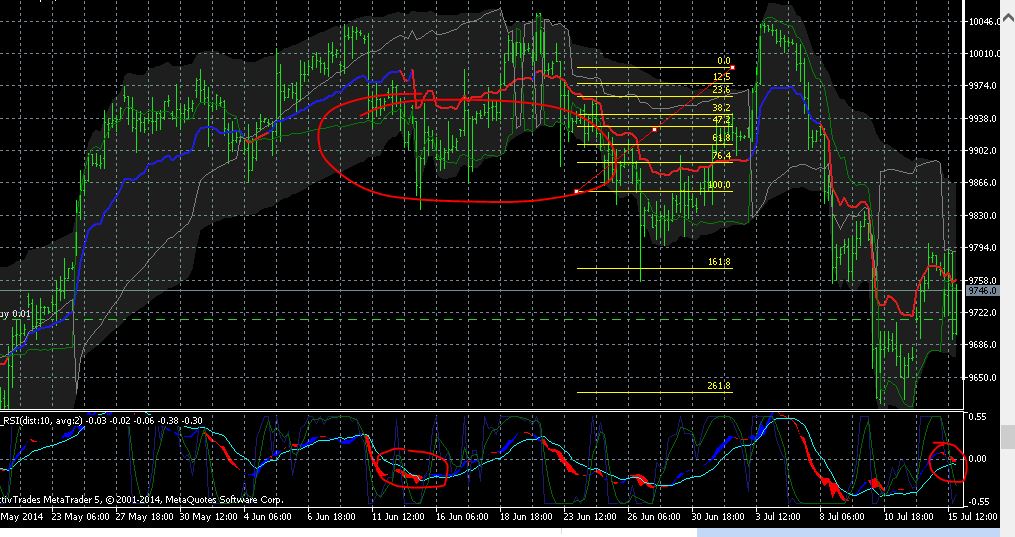Click the vertical scrollbar thumb at the right edge
This screenshot has width=1015, height=537.
point(1008,437)
